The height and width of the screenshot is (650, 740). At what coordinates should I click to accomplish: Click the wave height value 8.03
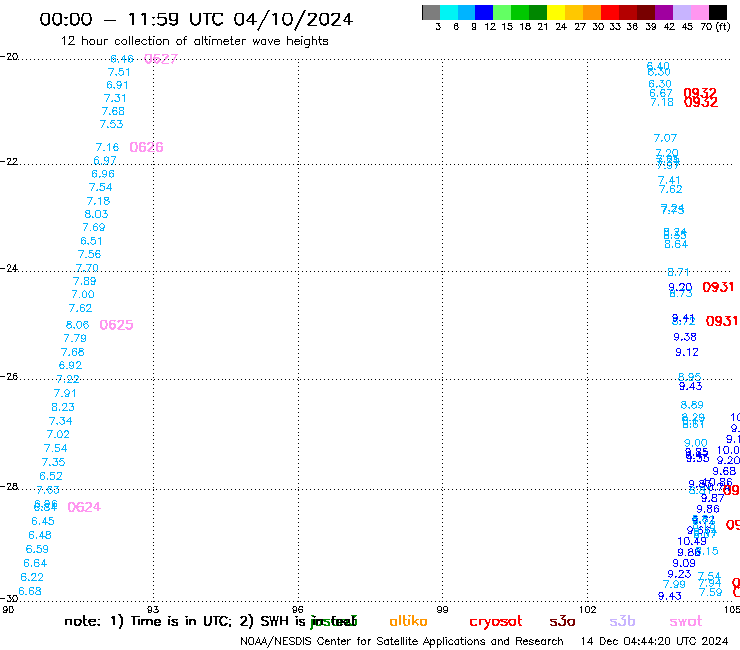point(96,214)
